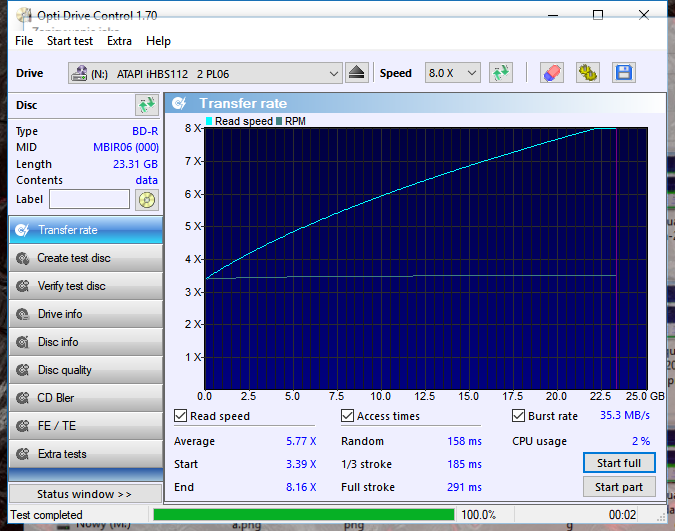Click the 100.0% progress readout
675x531 pixels.
pyautogui.click(x=479, y=515)
